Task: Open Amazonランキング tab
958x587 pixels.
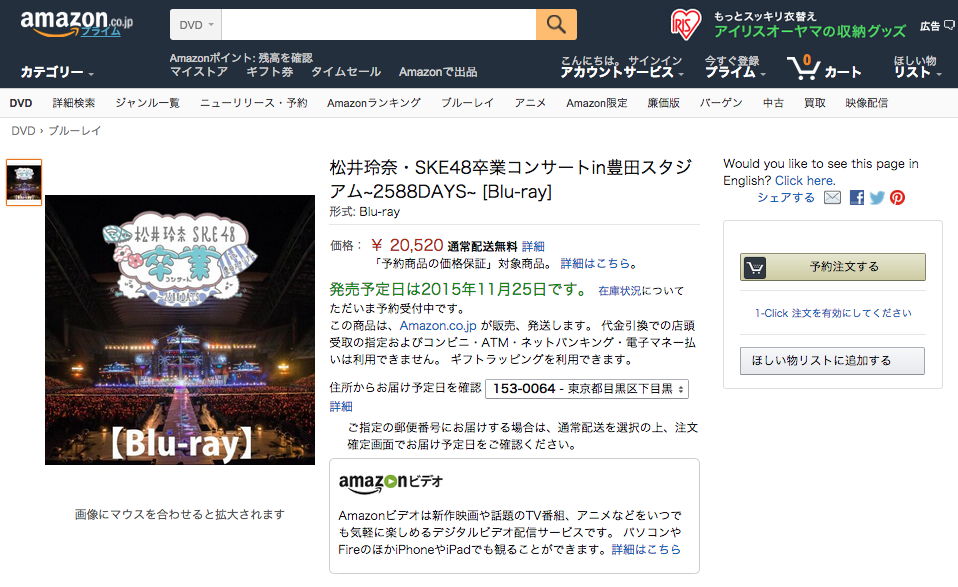Action: click(x=373, y=103)
